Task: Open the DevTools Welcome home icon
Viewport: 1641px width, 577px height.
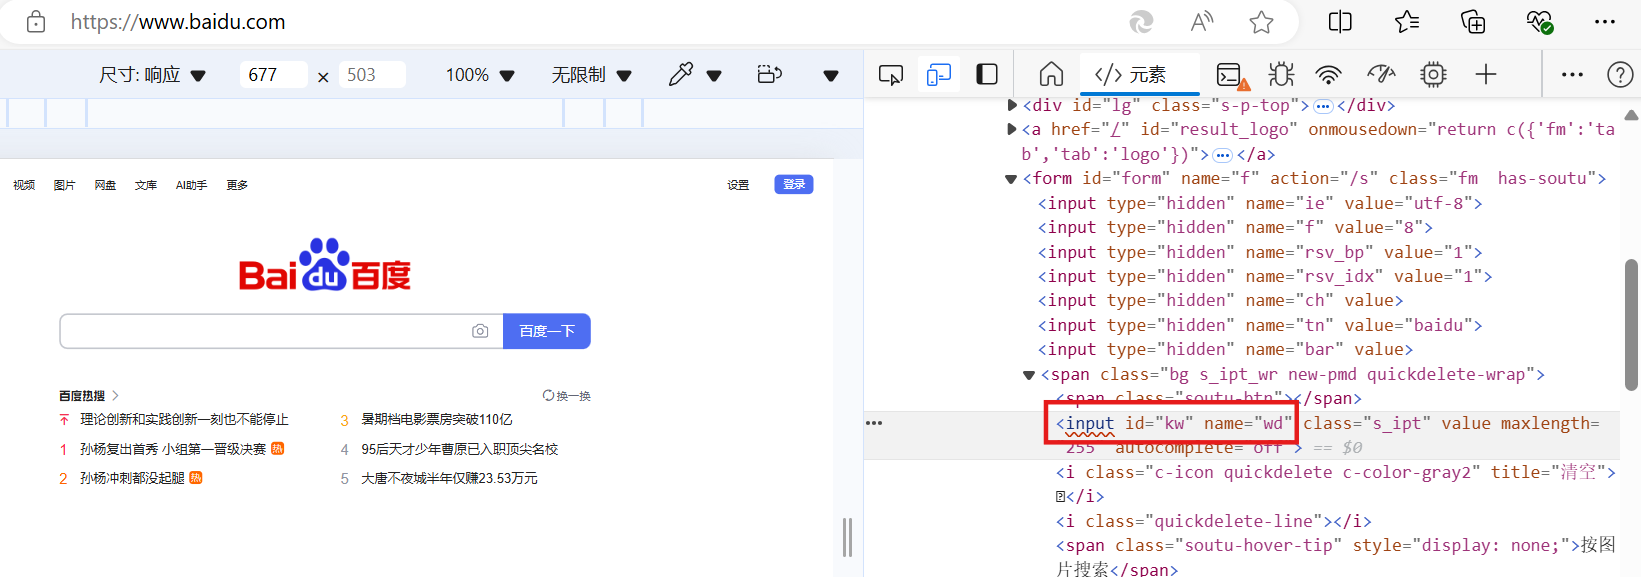Action: [1051, 75]
